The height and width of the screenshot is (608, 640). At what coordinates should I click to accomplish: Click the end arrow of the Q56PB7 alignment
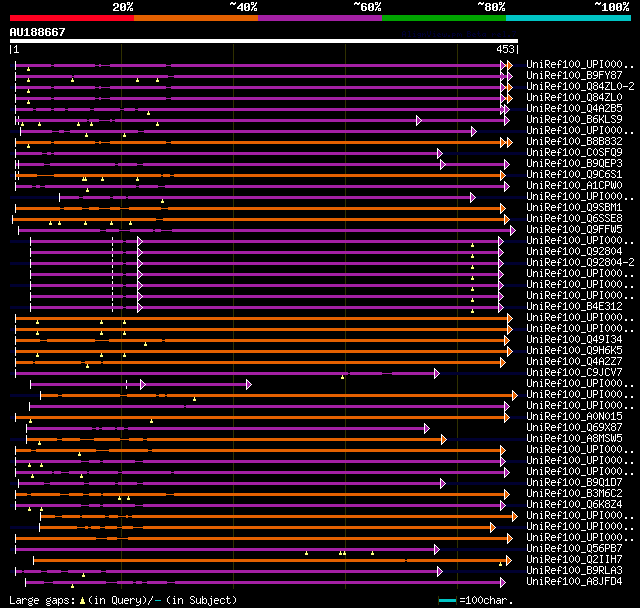tap(437, 550)
